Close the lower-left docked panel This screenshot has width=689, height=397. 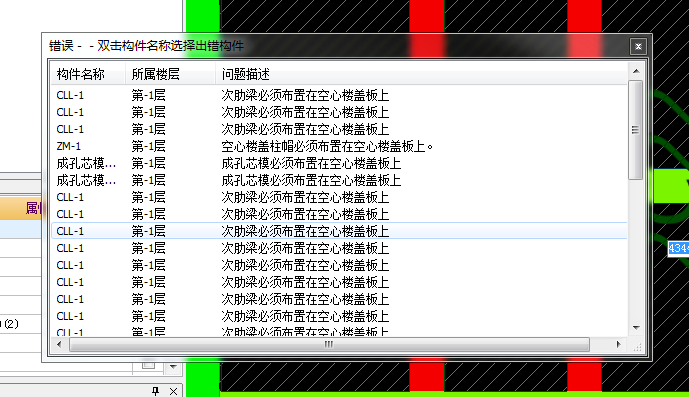coord(174,391)
